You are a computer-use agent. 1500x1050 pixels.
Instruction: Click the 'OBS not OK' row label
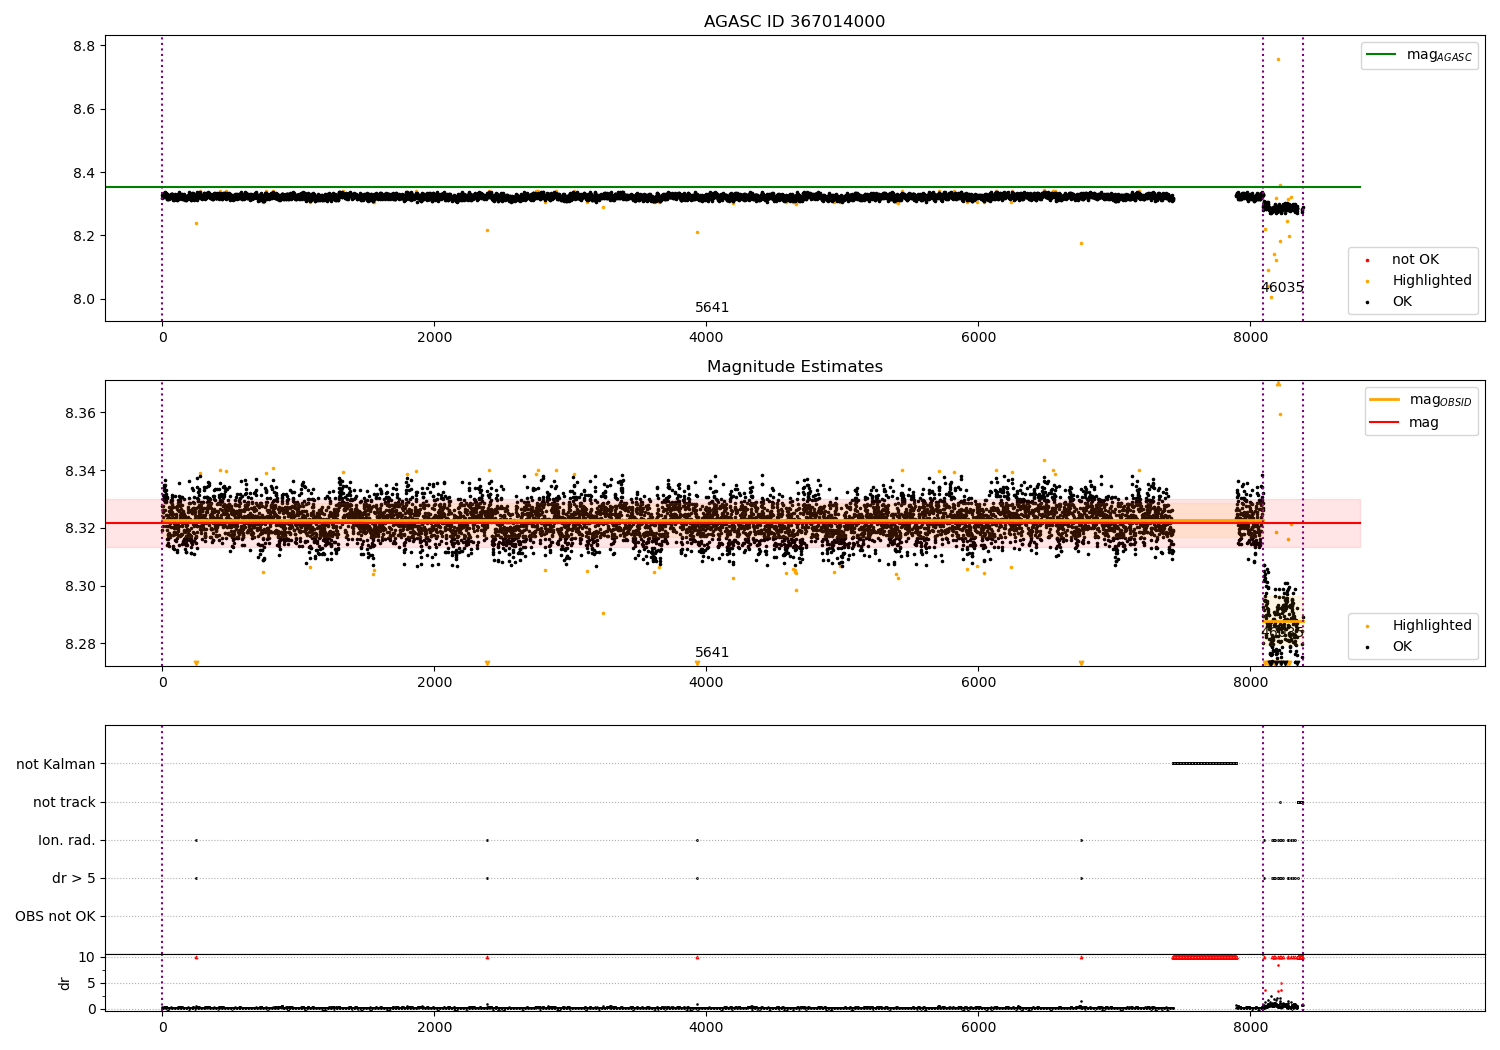(x=55, y=917)
